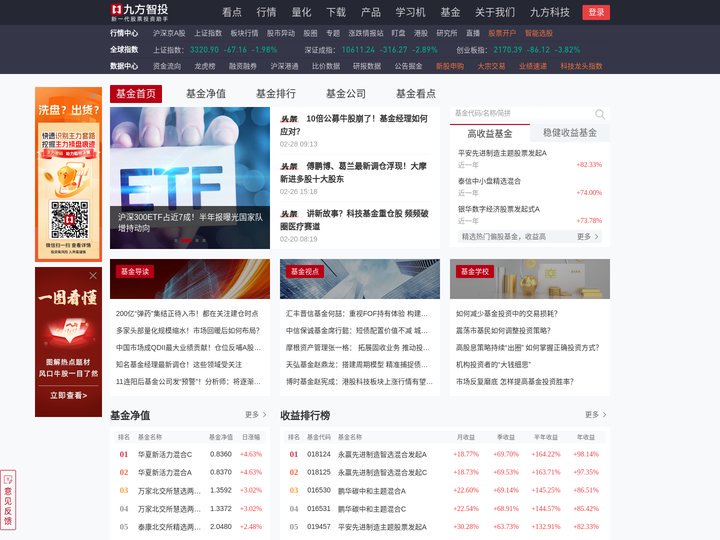Click the search magnifier icon

pos(599,114)
